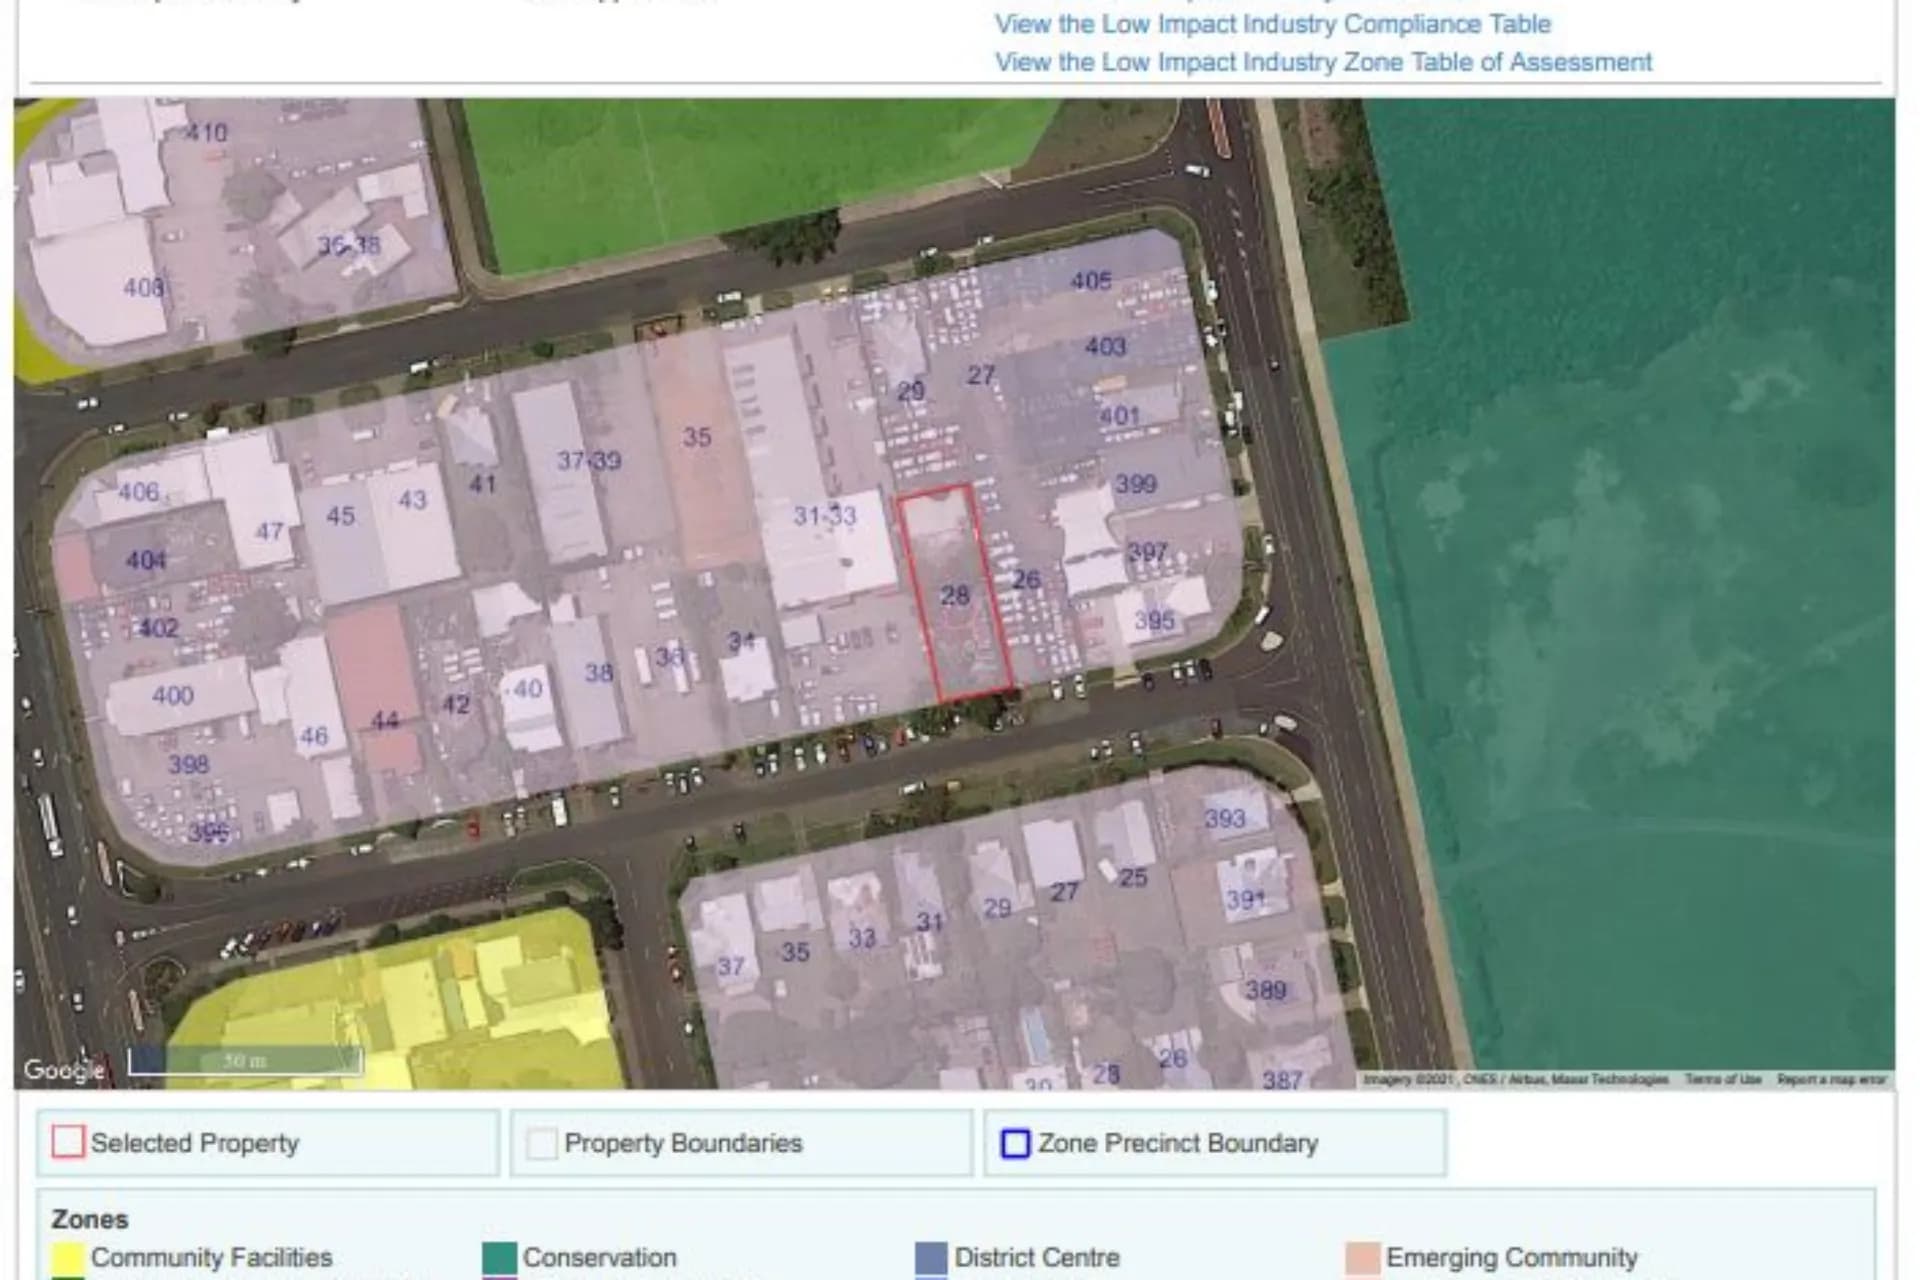
Task: Click property label 44 on the map
Action: click(x=385, y=721)
